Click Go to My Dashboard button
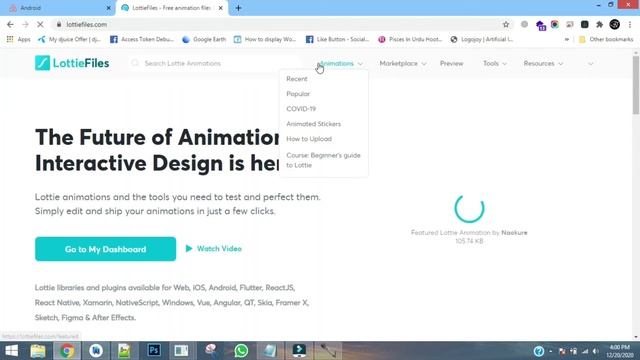This screenshot has width=640, height=360. [105, 249]
